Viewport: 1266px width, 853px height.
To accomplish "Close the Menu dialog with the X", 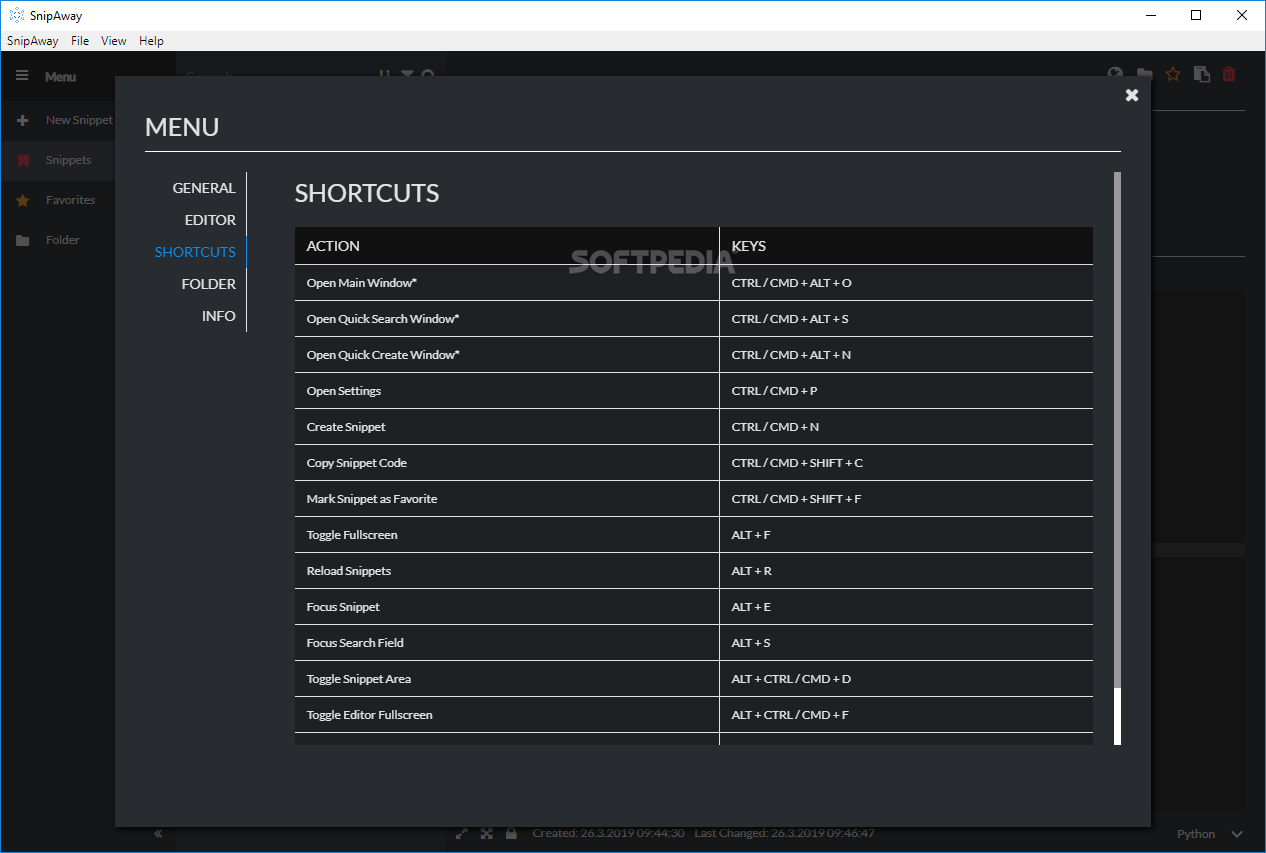I will click(1132, 95).
